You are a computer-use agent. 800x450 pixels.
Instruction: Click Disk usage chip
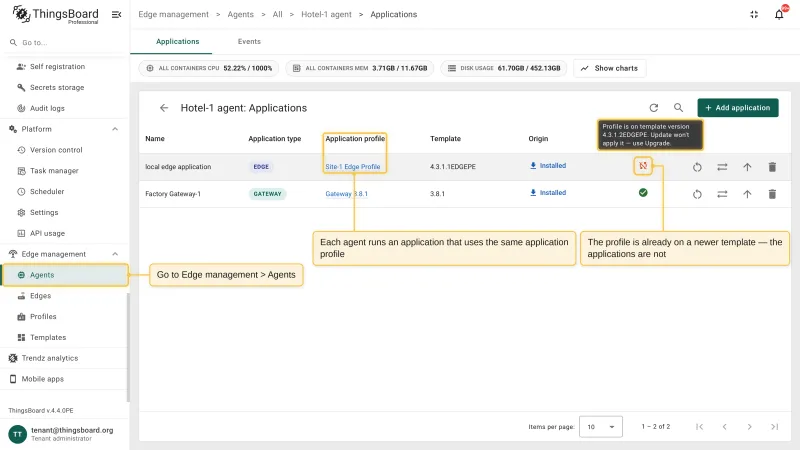(x=504, y=68)
